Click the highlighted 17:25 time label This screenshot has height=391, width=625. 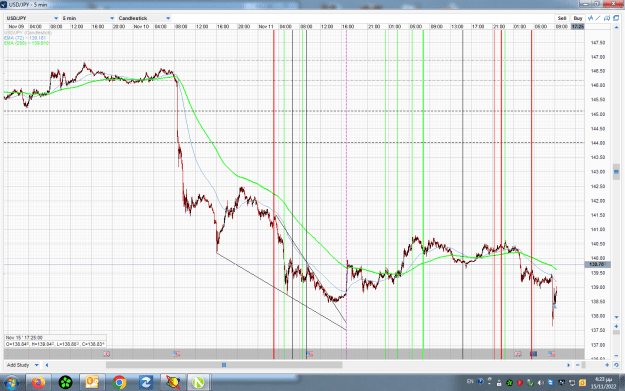tap(578, 27)
